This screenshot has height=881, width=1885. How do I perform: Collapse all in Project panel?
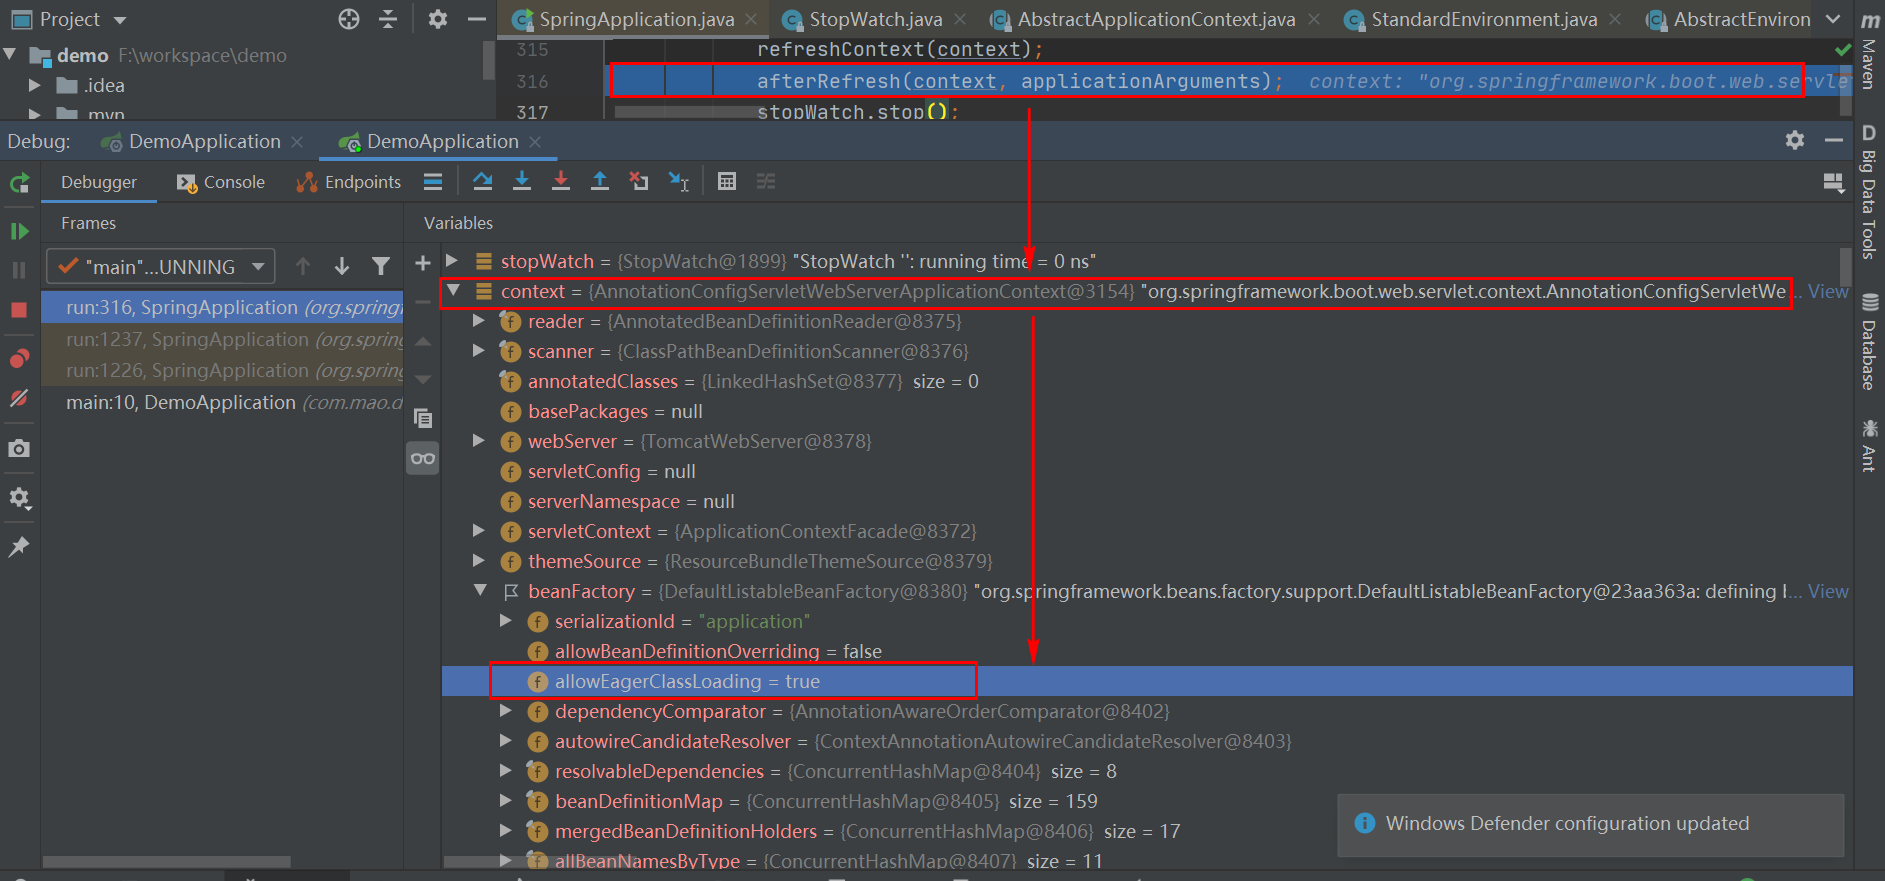388,19
